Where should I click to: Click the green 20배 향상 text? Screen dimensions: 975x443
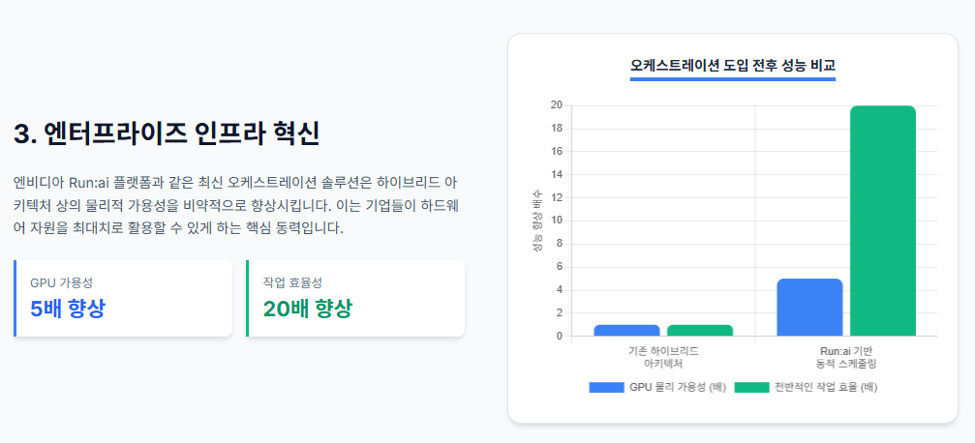tap(307, 309)
